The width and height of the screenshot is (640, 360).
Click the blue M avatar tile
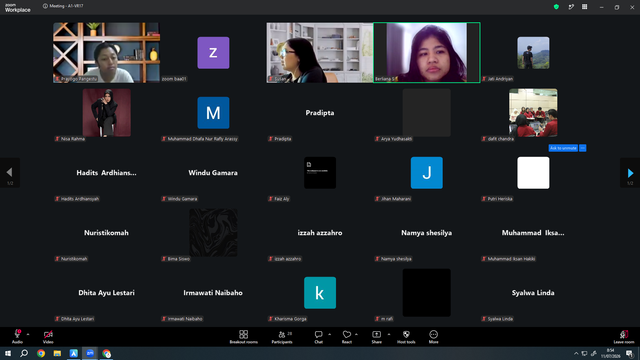pyautogui.click(x=213, y=113)
